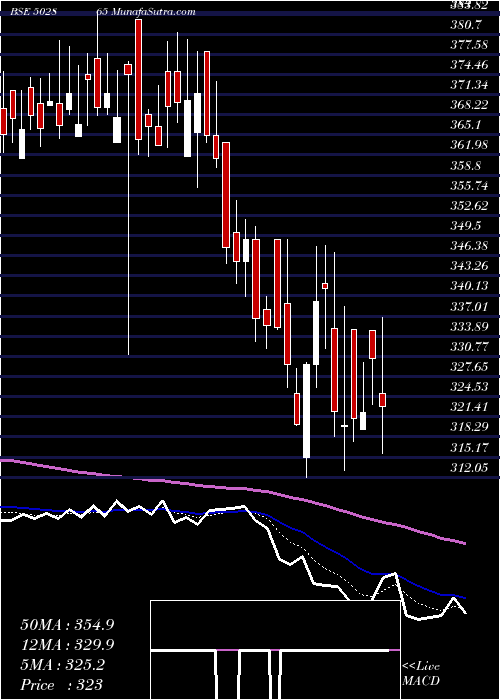The image size is (500, 700).
Task: Click the 368.22 price axis label
Action: pyautogui.click(x=469, y=105)
